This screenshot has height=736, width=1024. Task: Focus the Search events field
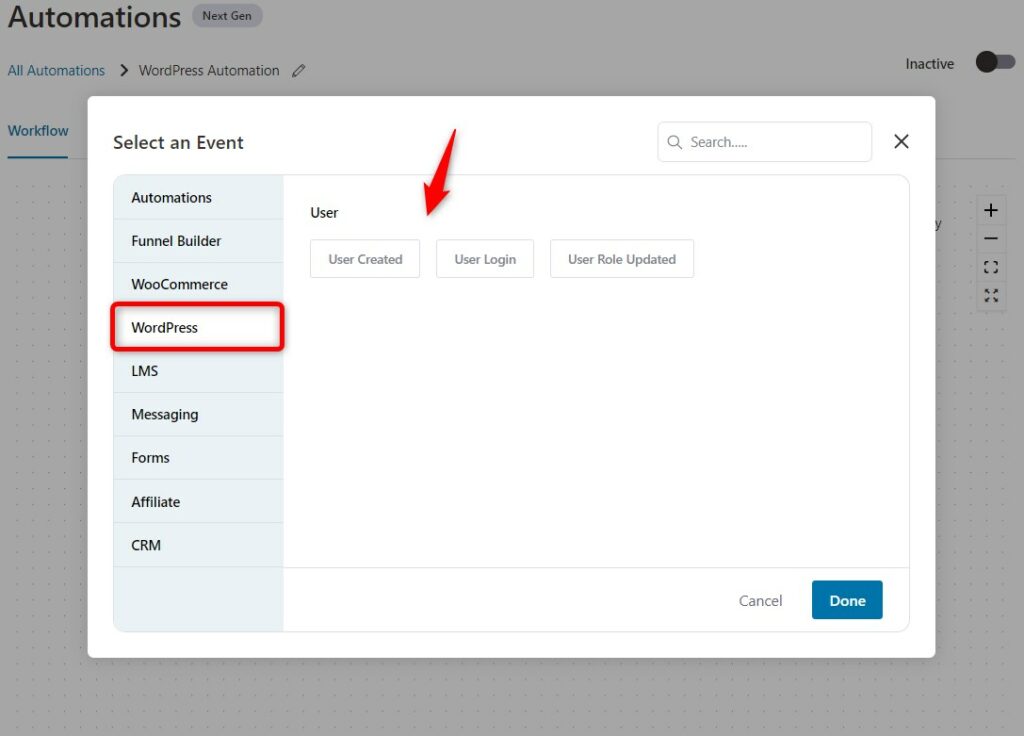click(x=765, y=142)
